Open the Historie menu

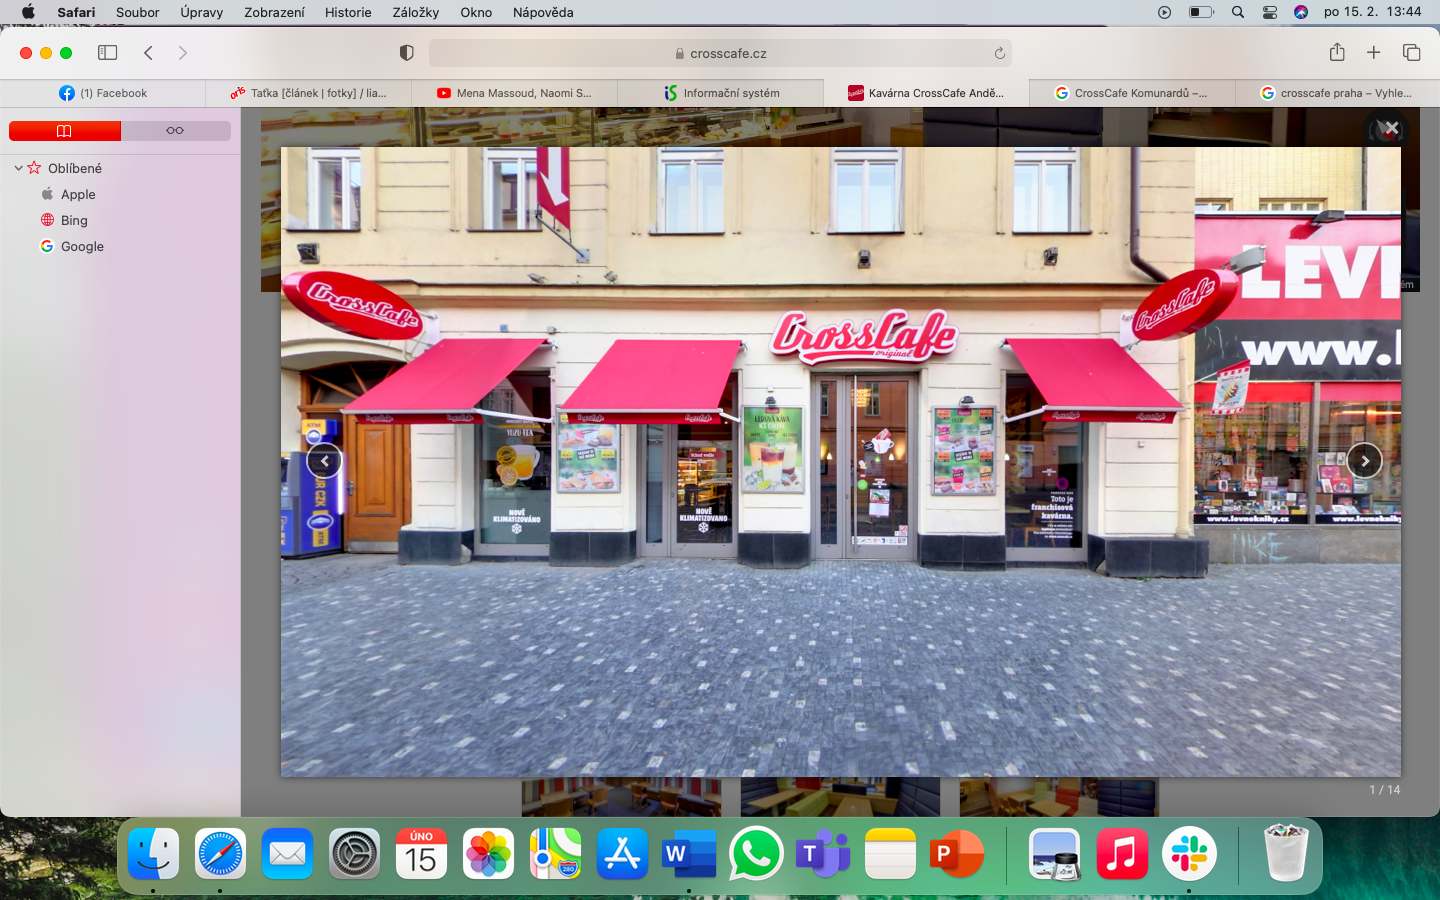coord(348,12)
